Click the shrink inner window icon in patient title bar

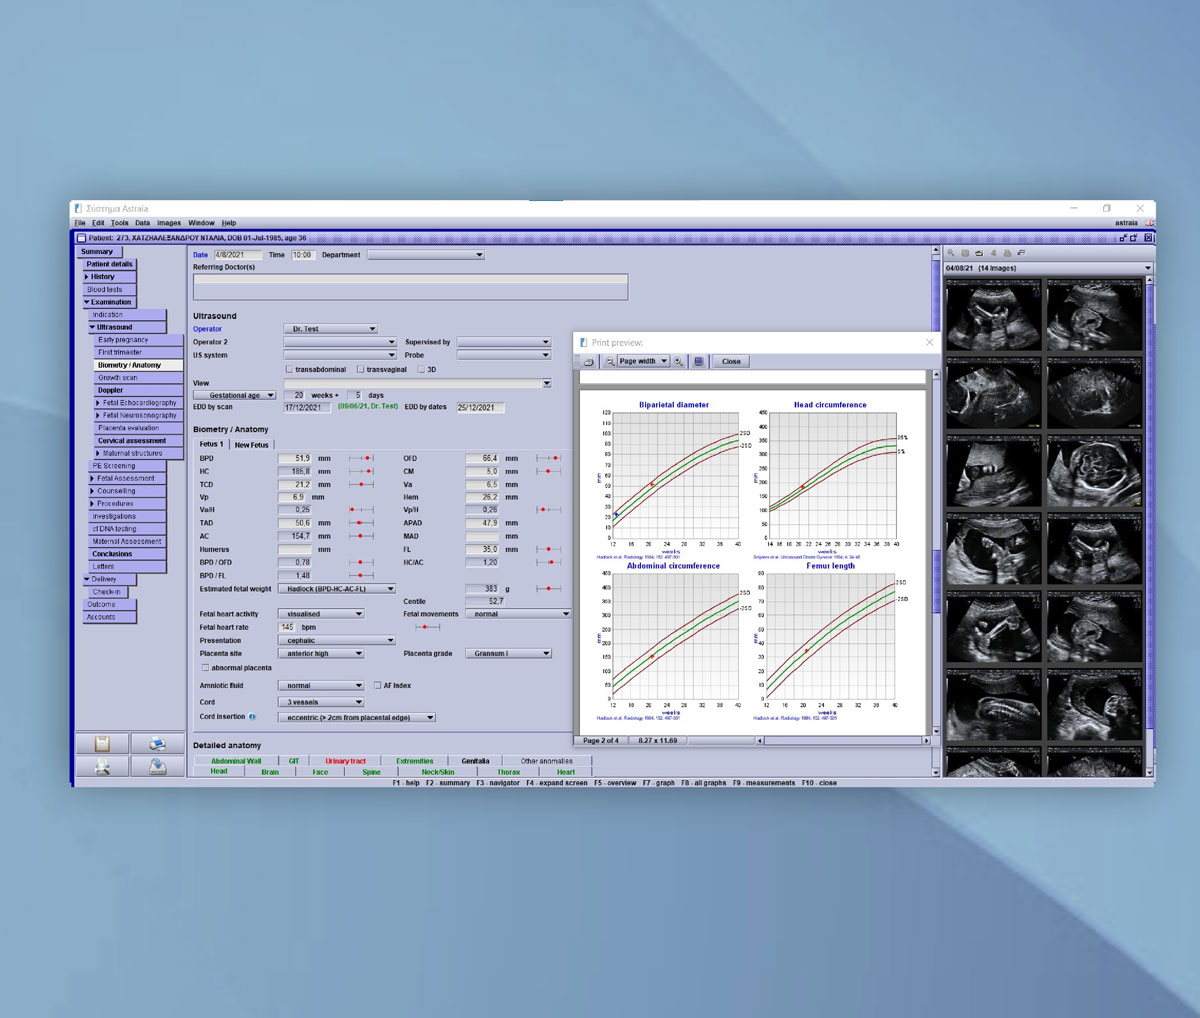[1124, 238]
